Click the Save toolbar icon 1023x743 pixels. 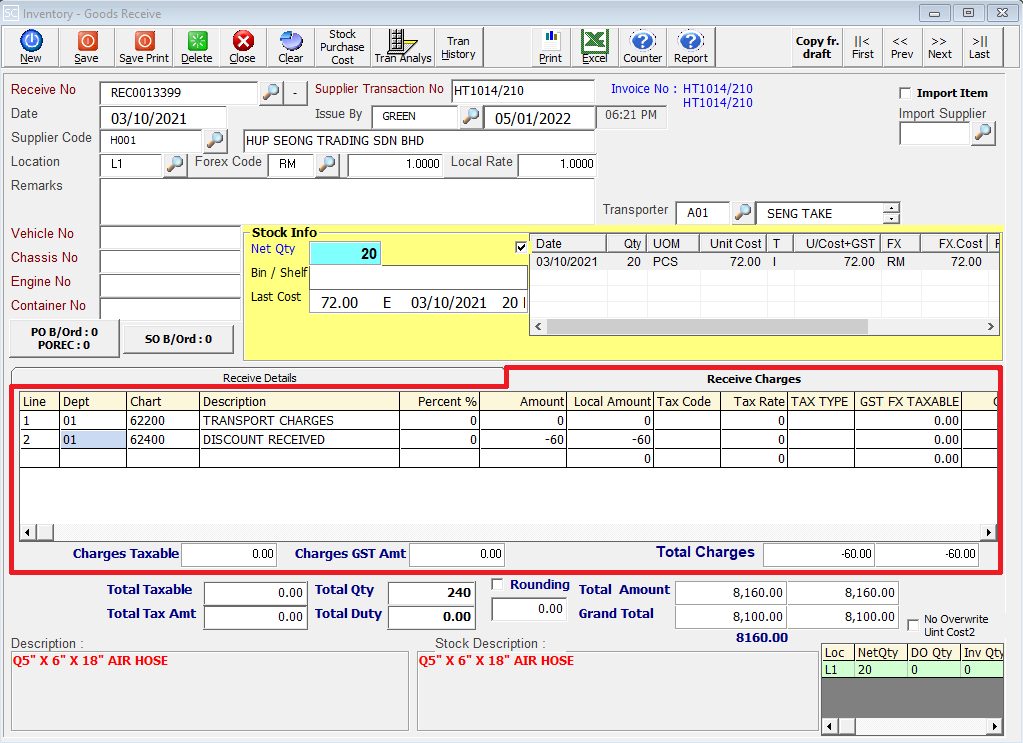click(x=87, y=47)
